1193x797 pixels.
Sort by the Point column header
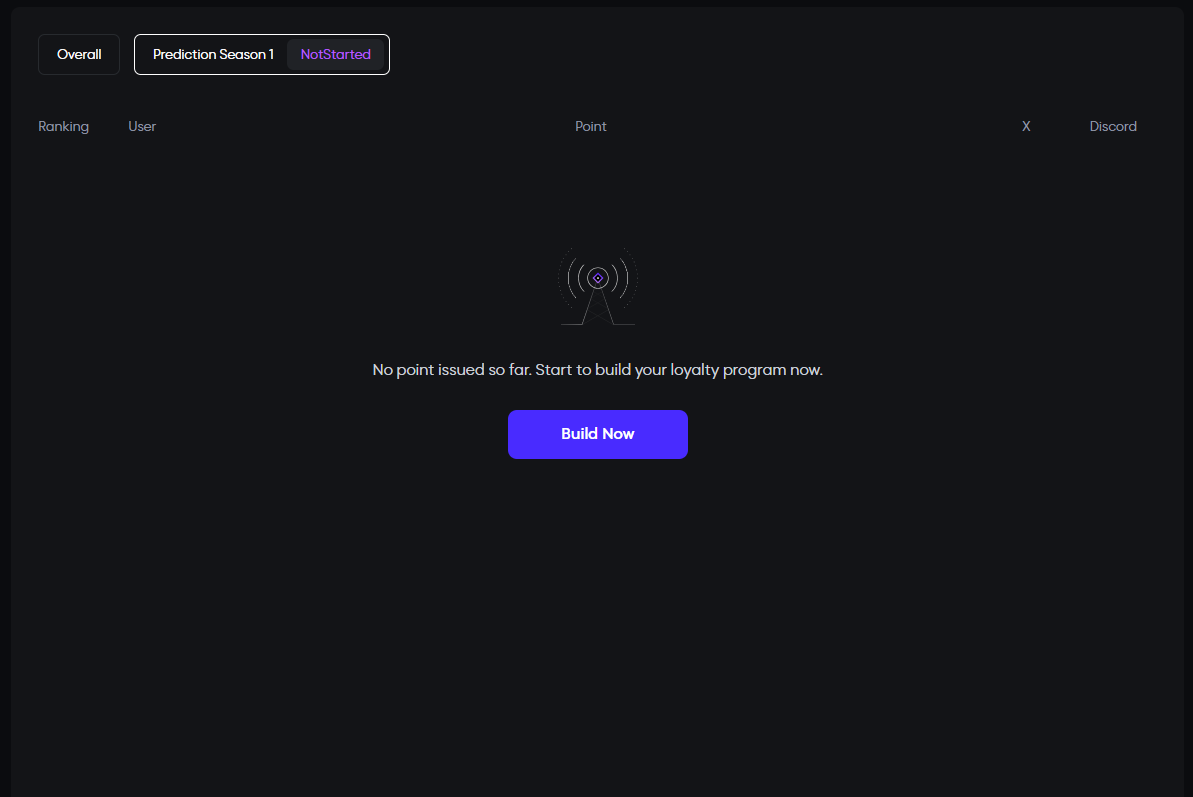point(590,127)
